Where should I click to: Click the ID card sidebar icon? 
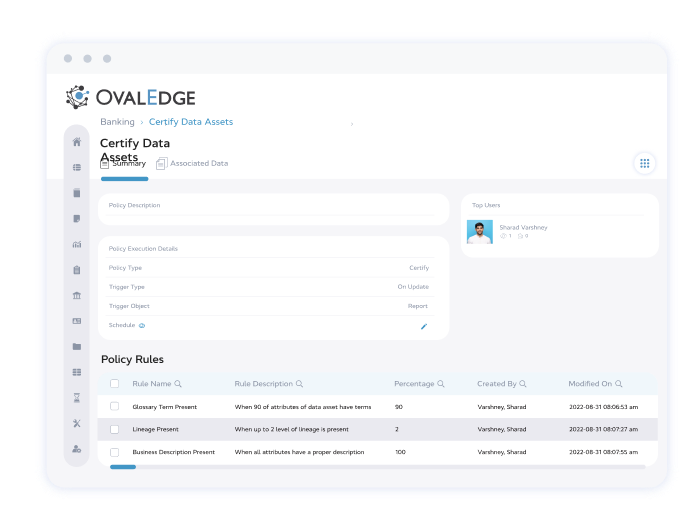(x=77, y=321)
